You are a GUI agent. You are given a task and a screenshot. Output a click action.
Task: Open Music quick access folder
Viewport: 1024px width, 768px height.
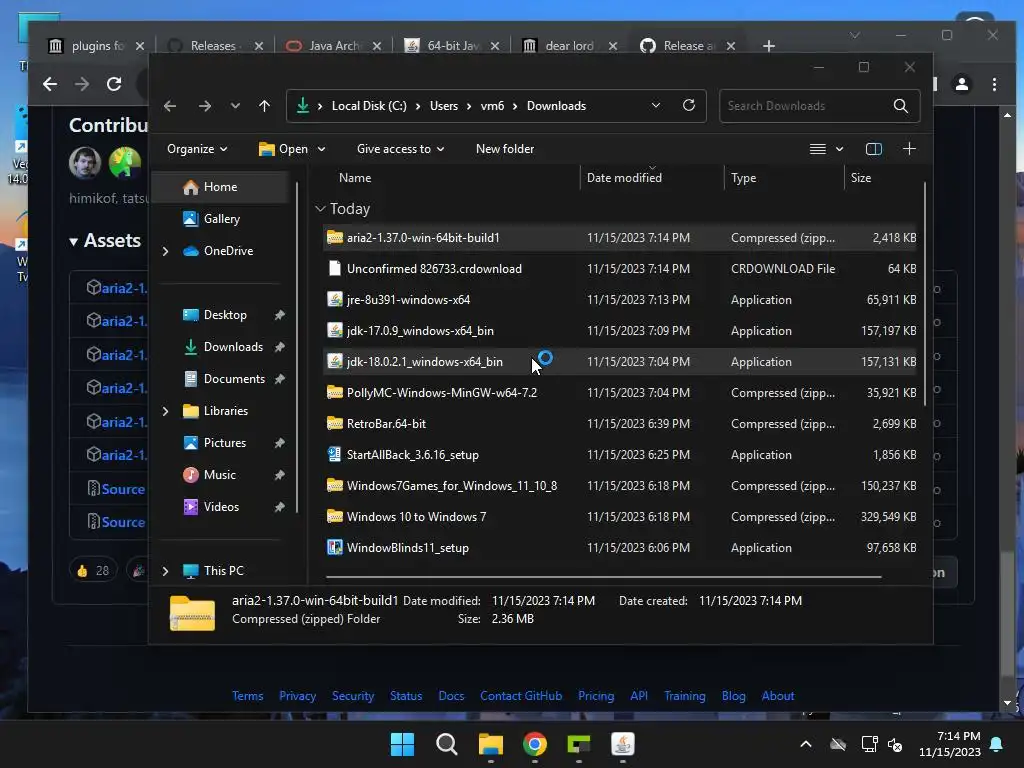coord(221,475)
